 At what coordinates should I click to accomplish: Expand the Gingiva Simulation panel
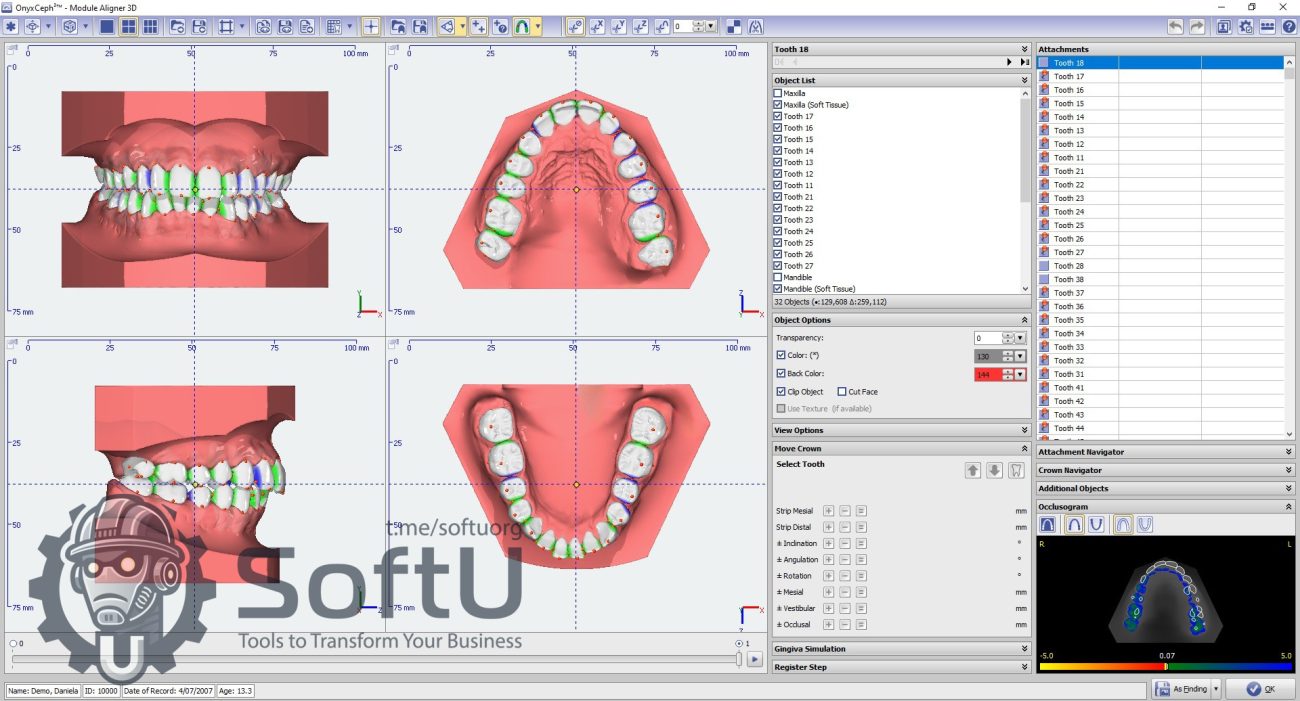click(x=1024, y=649)
